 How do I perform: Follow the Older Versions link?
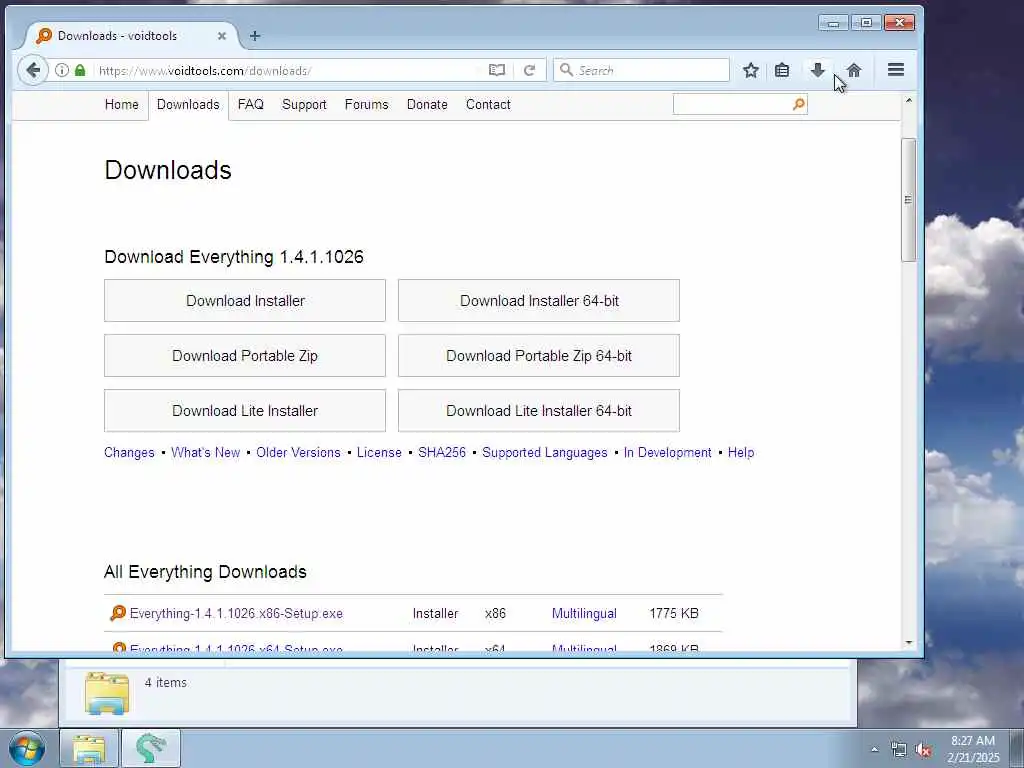(x=298, y=452)
